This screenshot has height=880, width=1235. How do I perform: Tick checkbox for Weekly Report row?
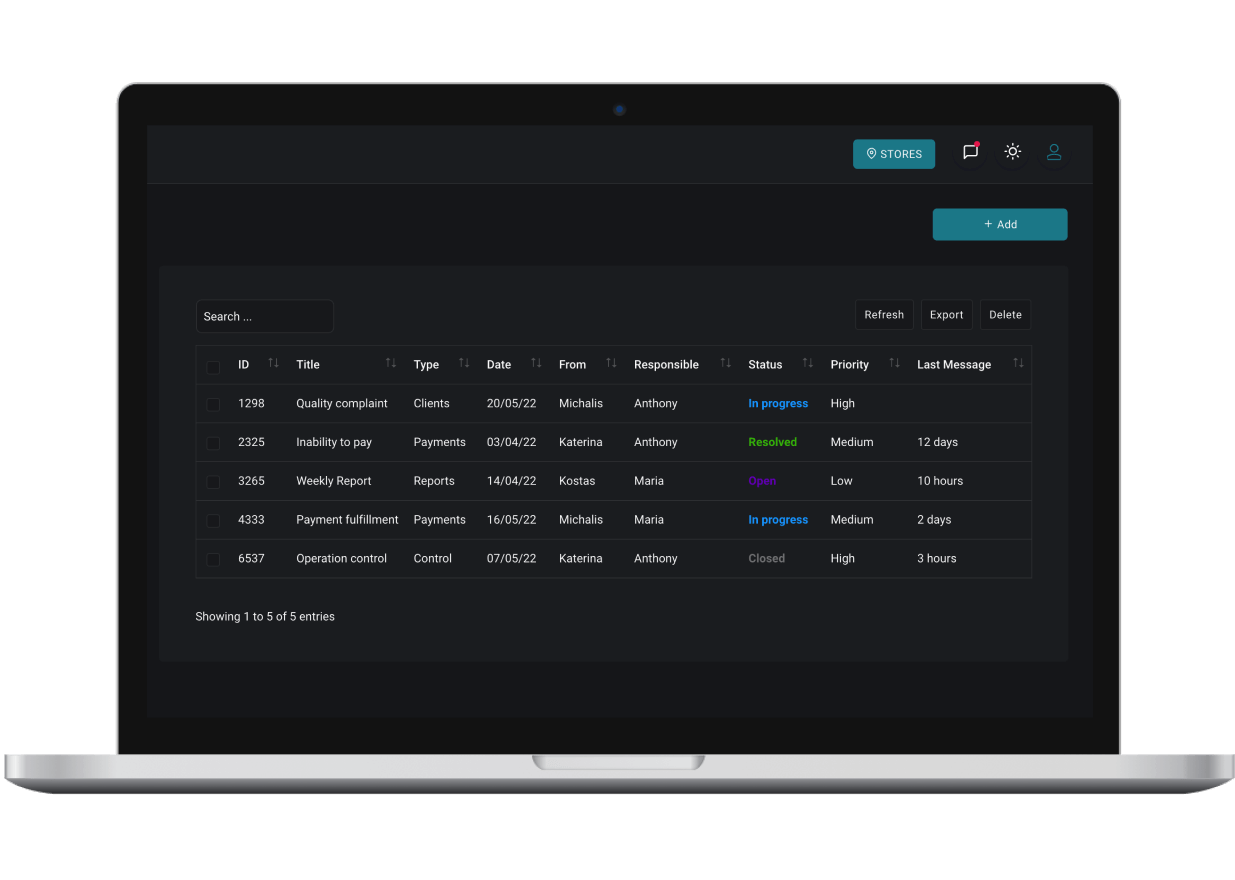(x=213, y=482)
